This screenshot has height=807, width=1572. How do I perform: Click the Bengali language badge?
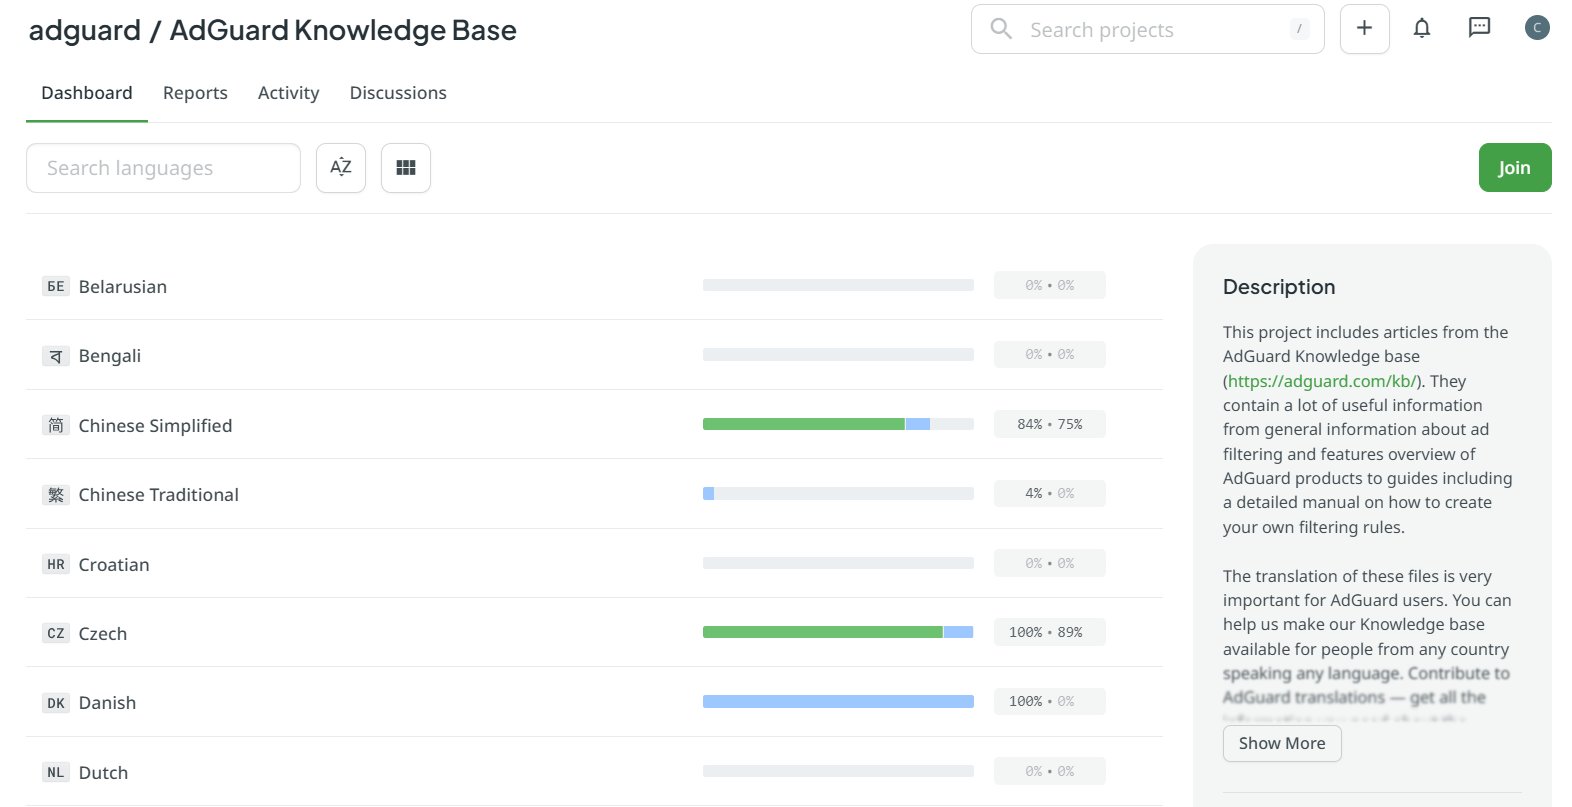pos(56,356)
